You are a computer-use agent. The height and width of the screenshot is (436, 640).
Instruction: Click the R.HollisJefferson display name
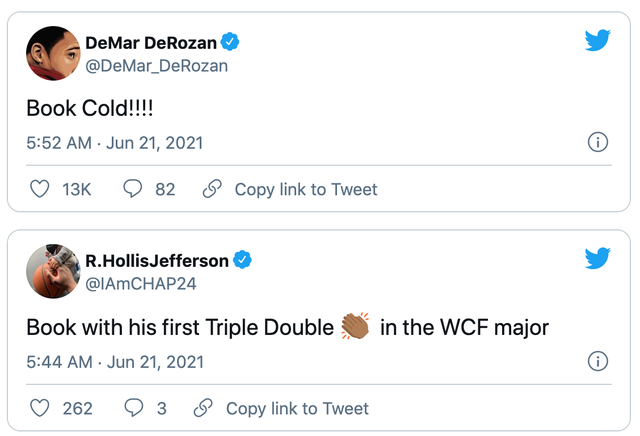pos(156,260)
